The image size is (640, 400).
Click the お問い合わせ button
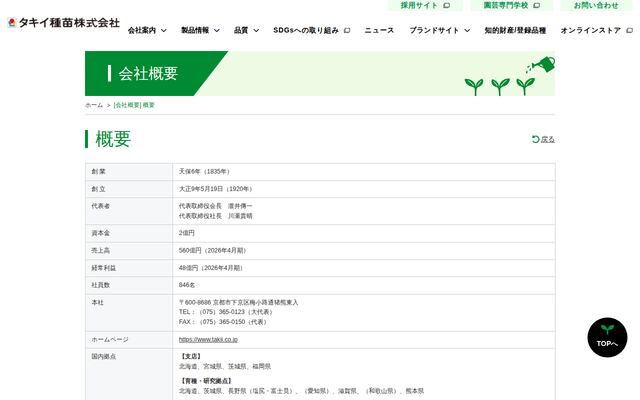(596, 6)
